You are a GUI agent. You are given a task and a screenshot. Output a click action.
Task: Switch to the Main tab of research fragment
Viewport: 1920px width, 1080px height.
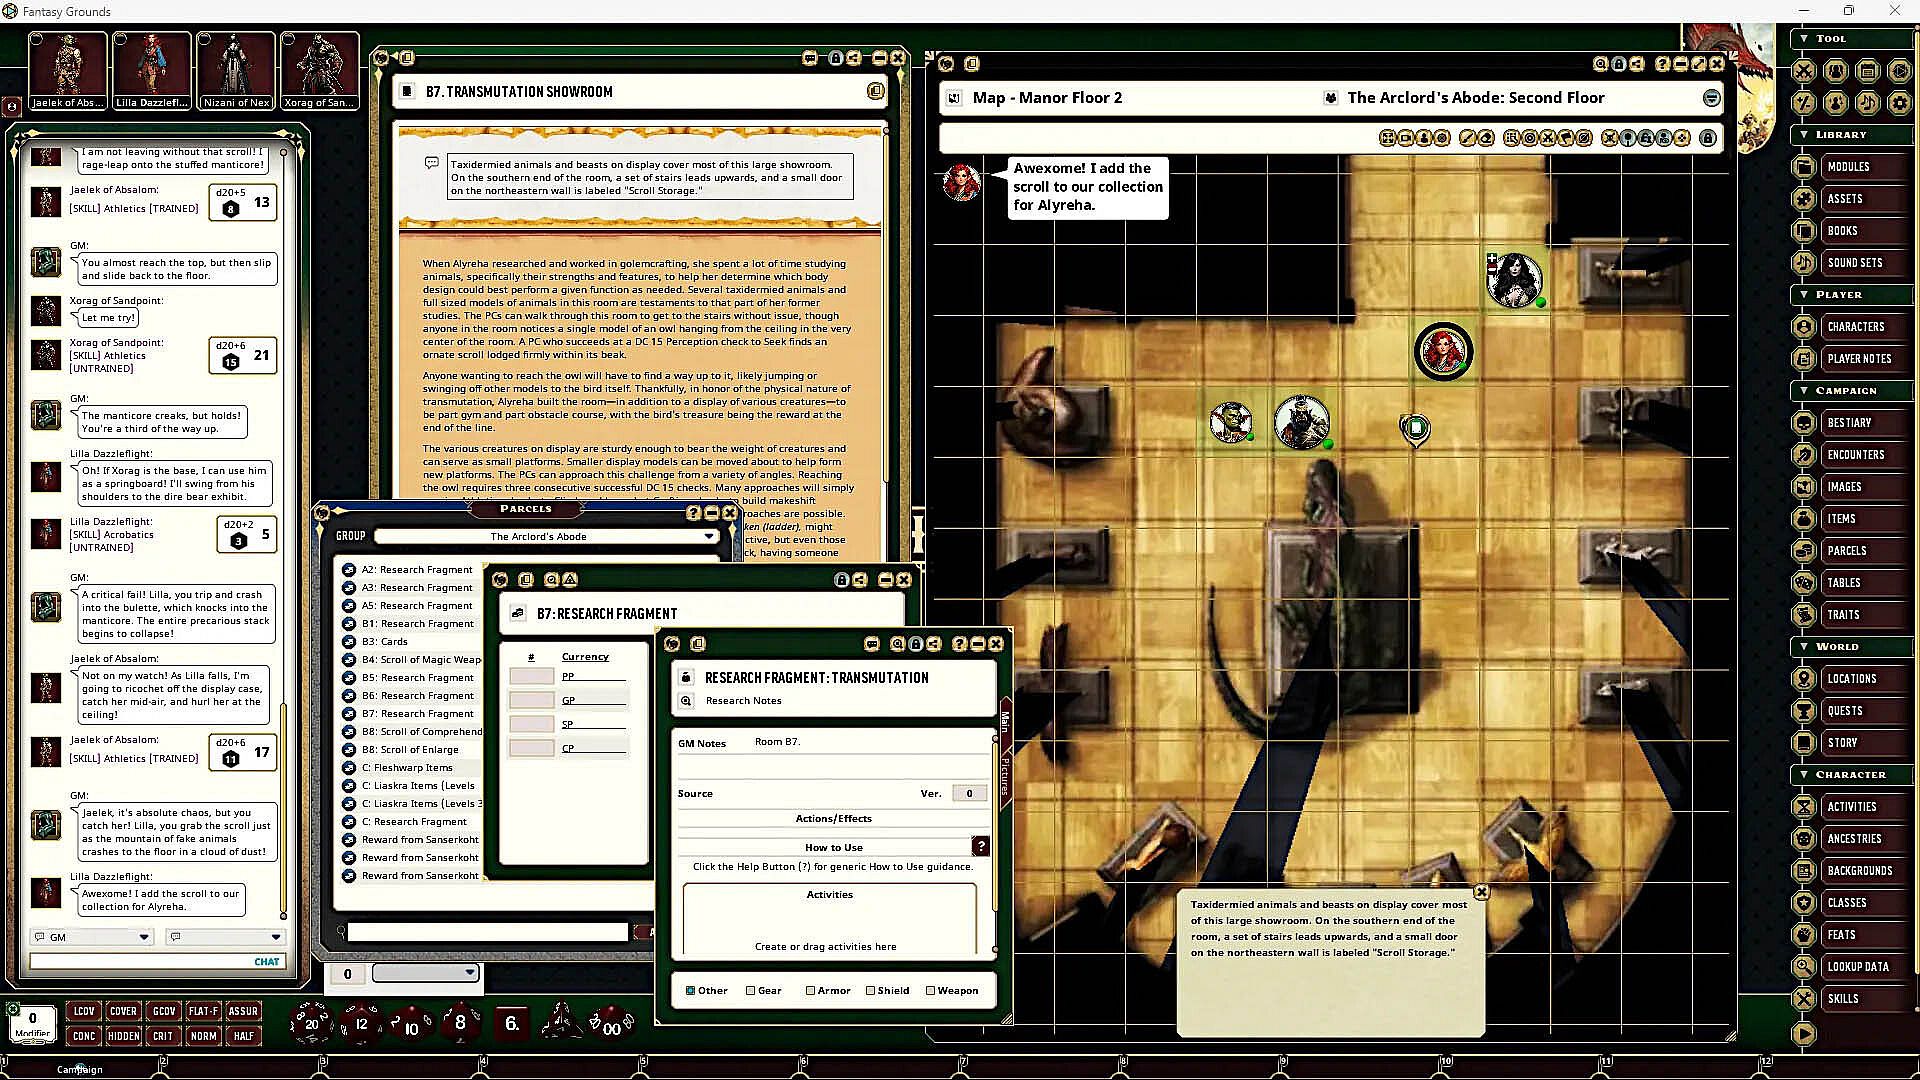point(1005,721)
